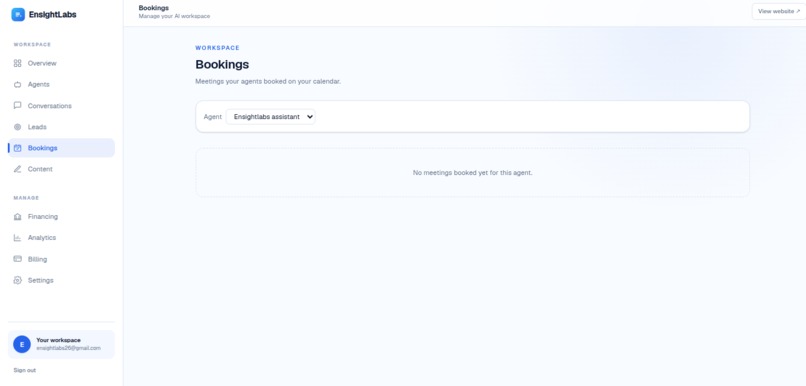The height and width of the screenshot is (386, 806).
Task: Click the Agents icon in sidebar
Action: [17, 84]
